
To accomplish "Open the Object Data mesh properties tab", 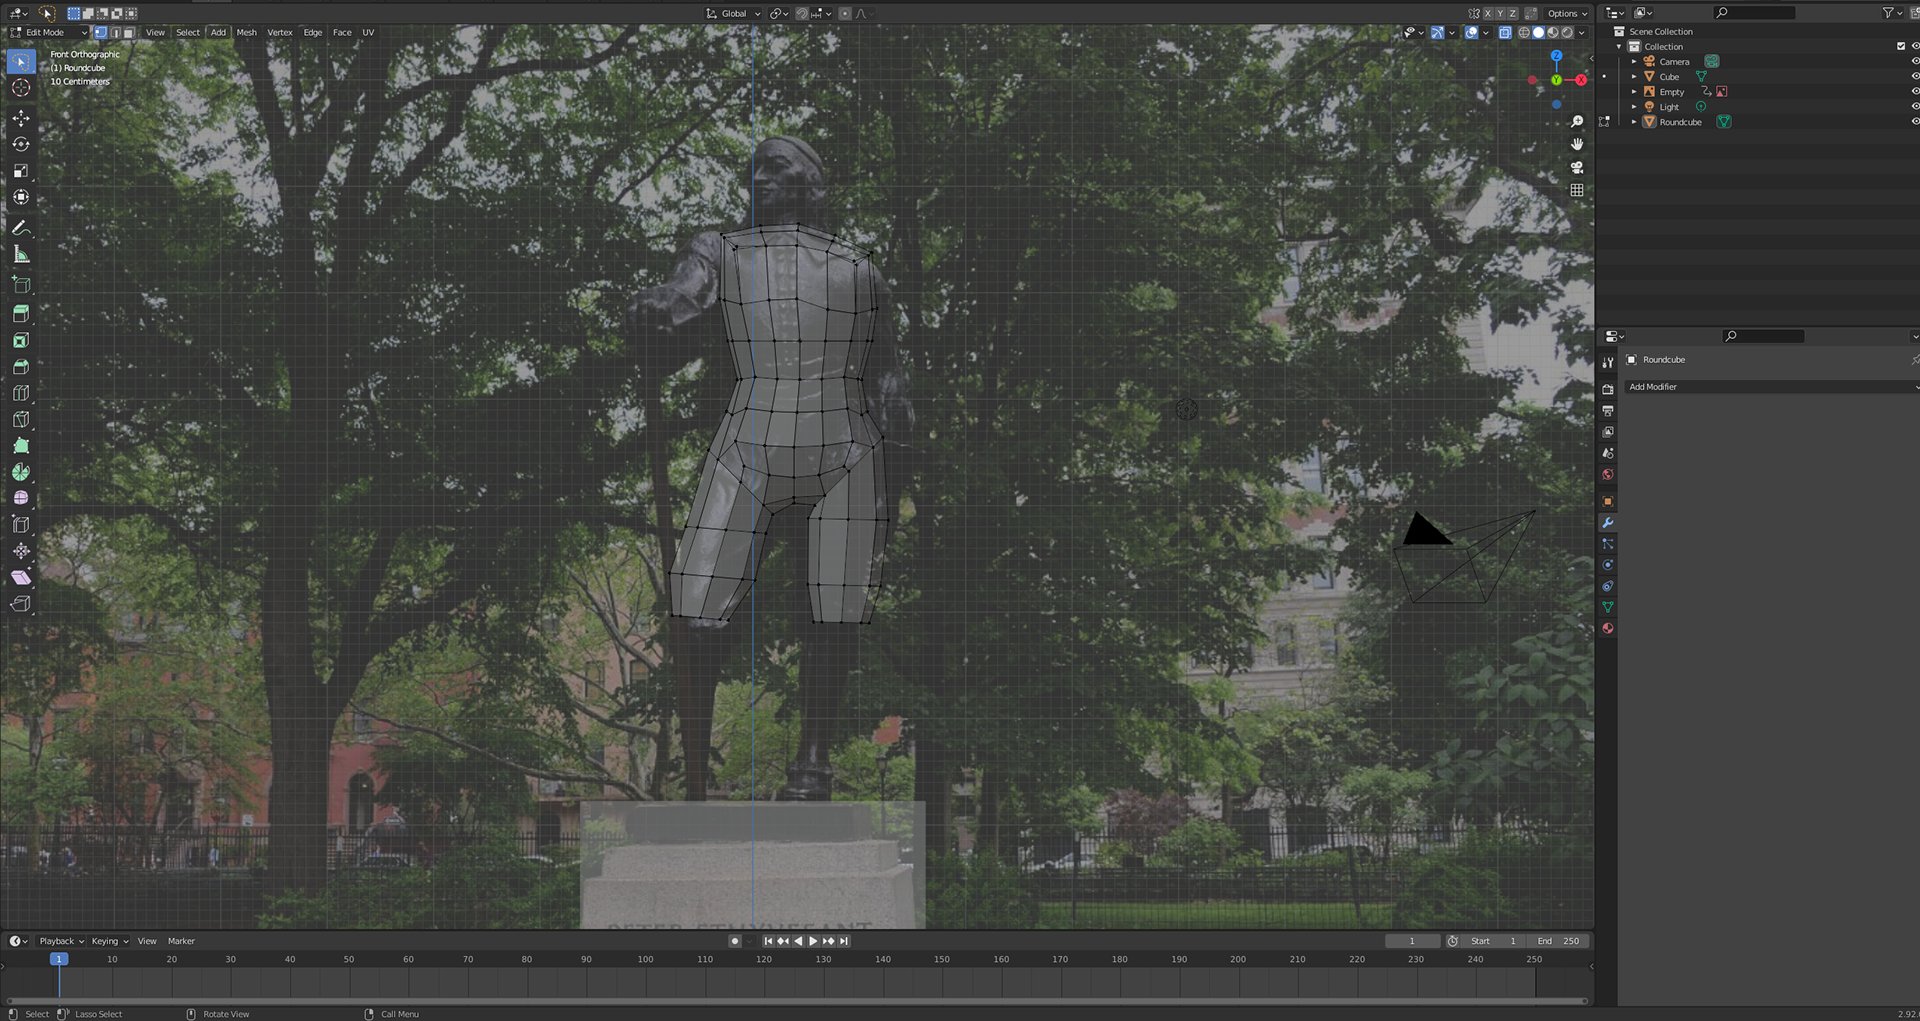I will (1608, 607).
